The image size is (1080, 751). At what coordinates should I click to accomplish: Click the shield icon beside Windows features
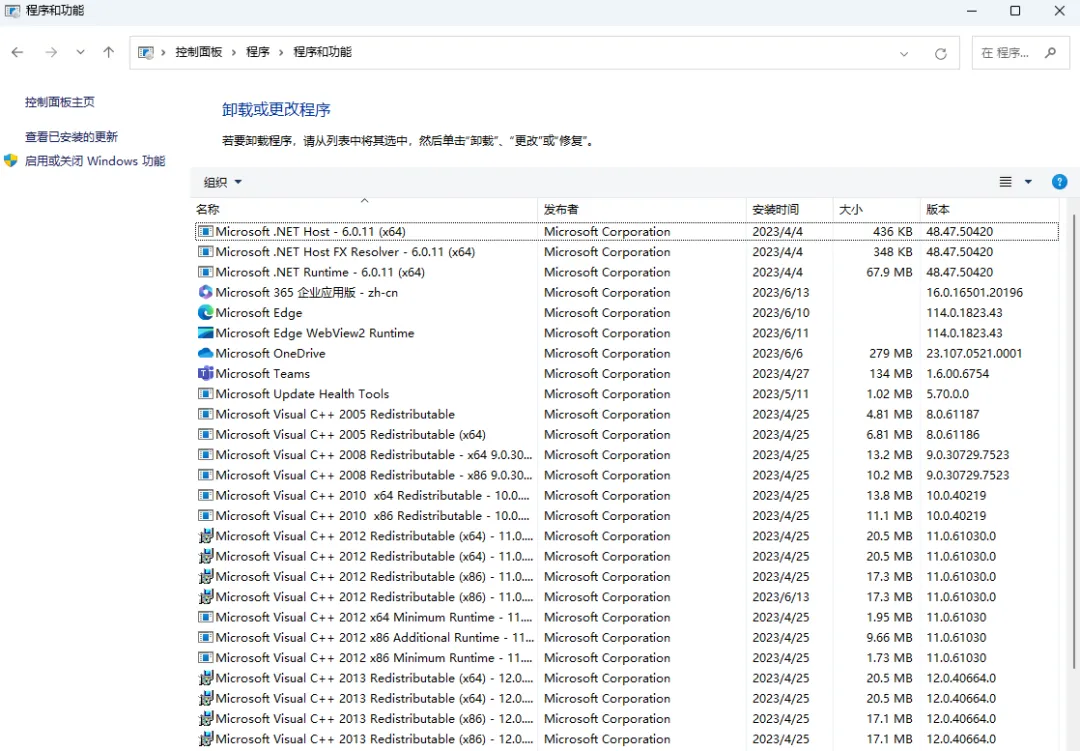(x=10, y=161)
